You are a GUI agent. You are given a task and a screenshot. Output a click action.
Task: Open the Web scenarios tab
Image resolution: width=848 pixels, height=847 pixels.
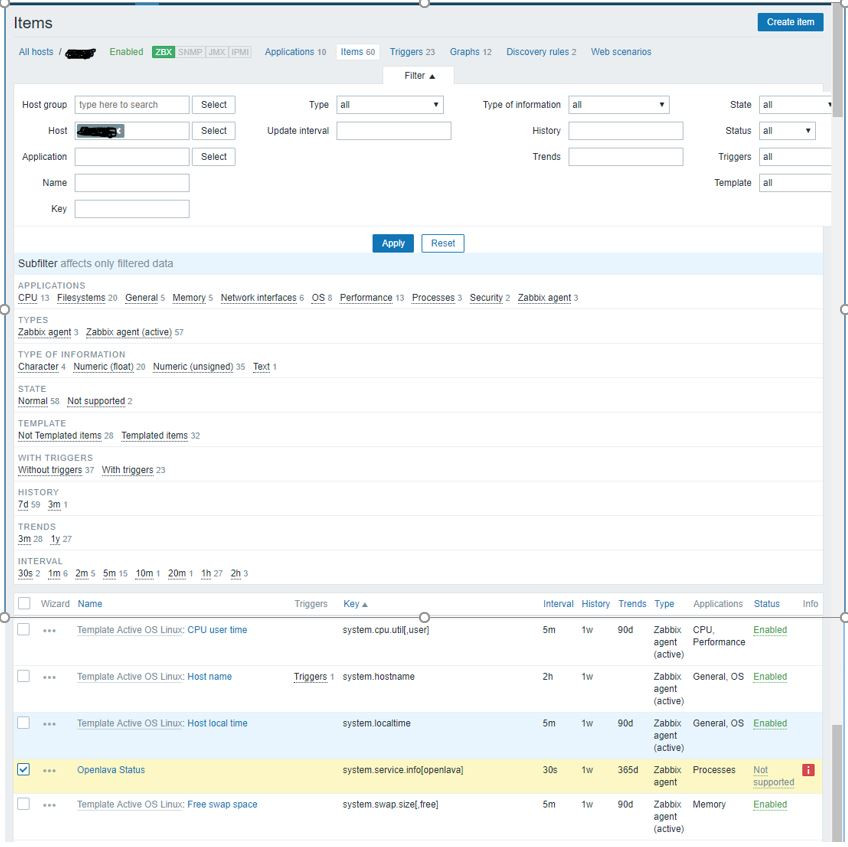[621, 52]
